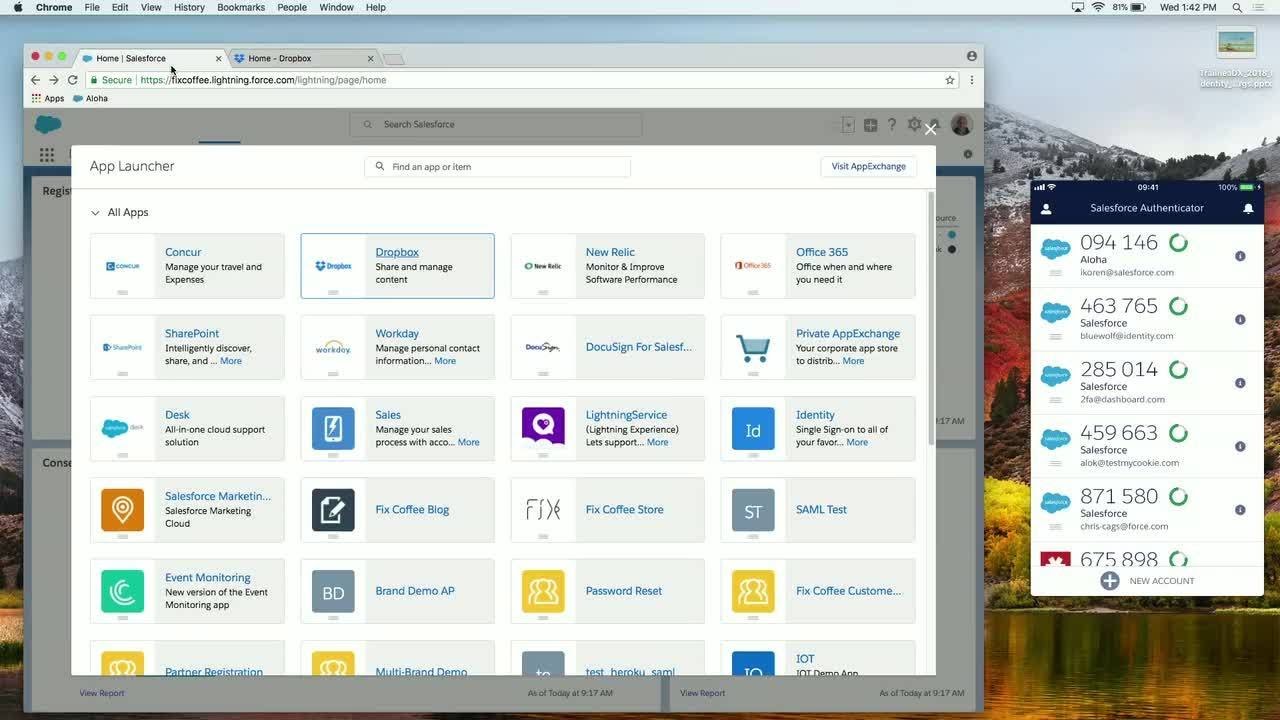Open the SharePoint app icon
This screenshot has width=1280, height=720.
pyautogui.click(x=122, y=347)
